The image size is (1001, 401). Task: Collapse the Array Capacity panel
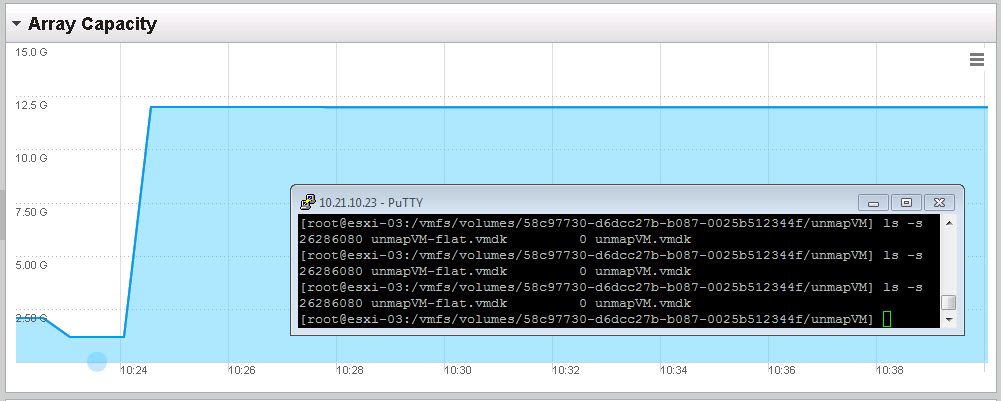tap(17, 24)
